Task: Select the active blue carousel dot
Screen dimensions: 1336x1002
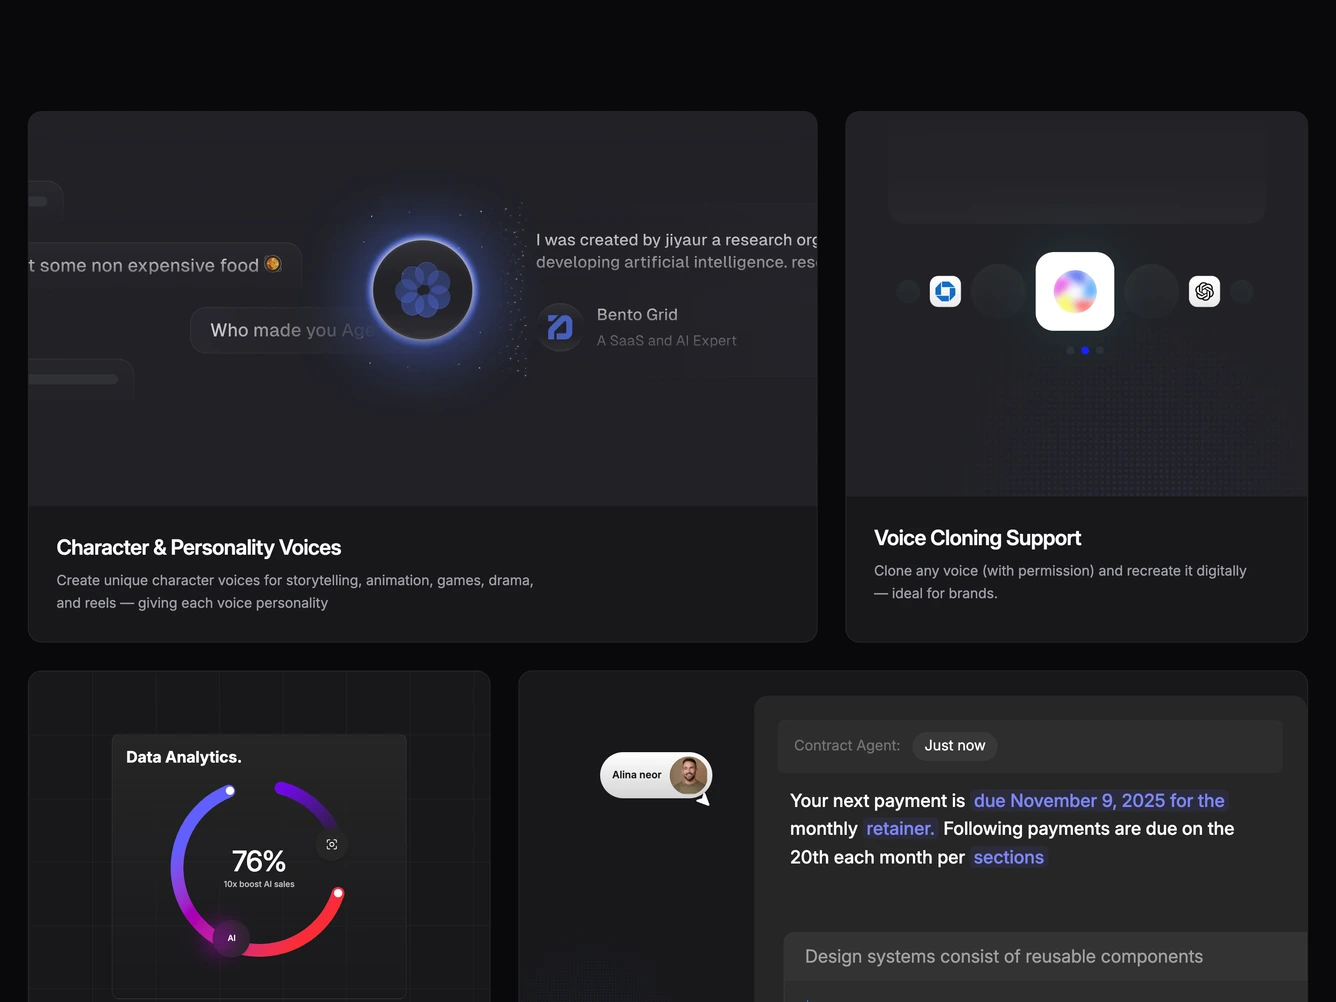Action: tap(1085, 350)
